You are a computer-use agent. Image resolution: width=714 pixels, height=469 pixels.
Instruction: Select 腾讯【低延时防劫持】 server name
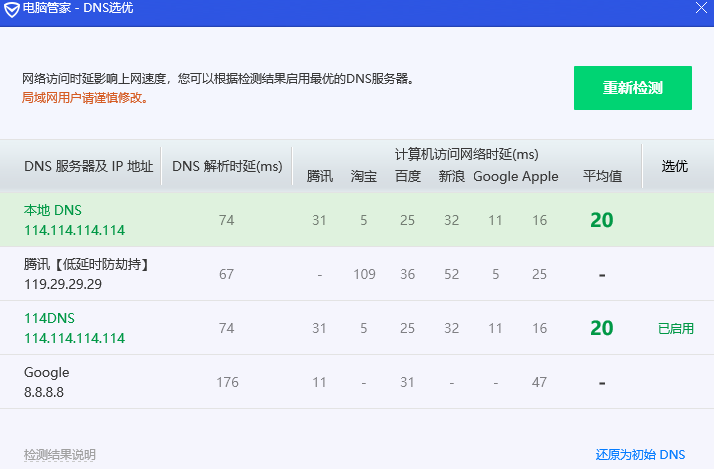[x=87, y=264]
